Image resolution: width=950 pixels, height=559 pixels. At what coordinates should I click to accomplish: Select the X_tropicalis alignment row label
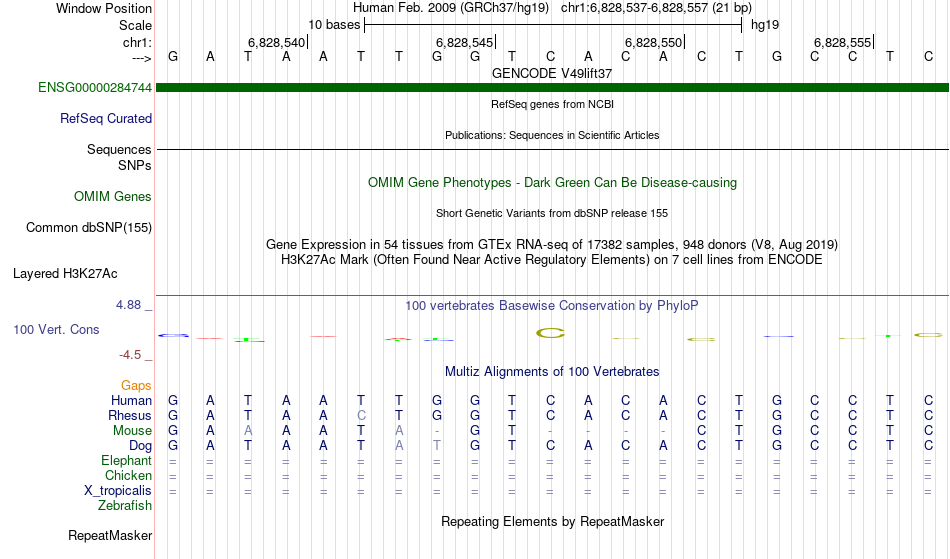(118, 491)
